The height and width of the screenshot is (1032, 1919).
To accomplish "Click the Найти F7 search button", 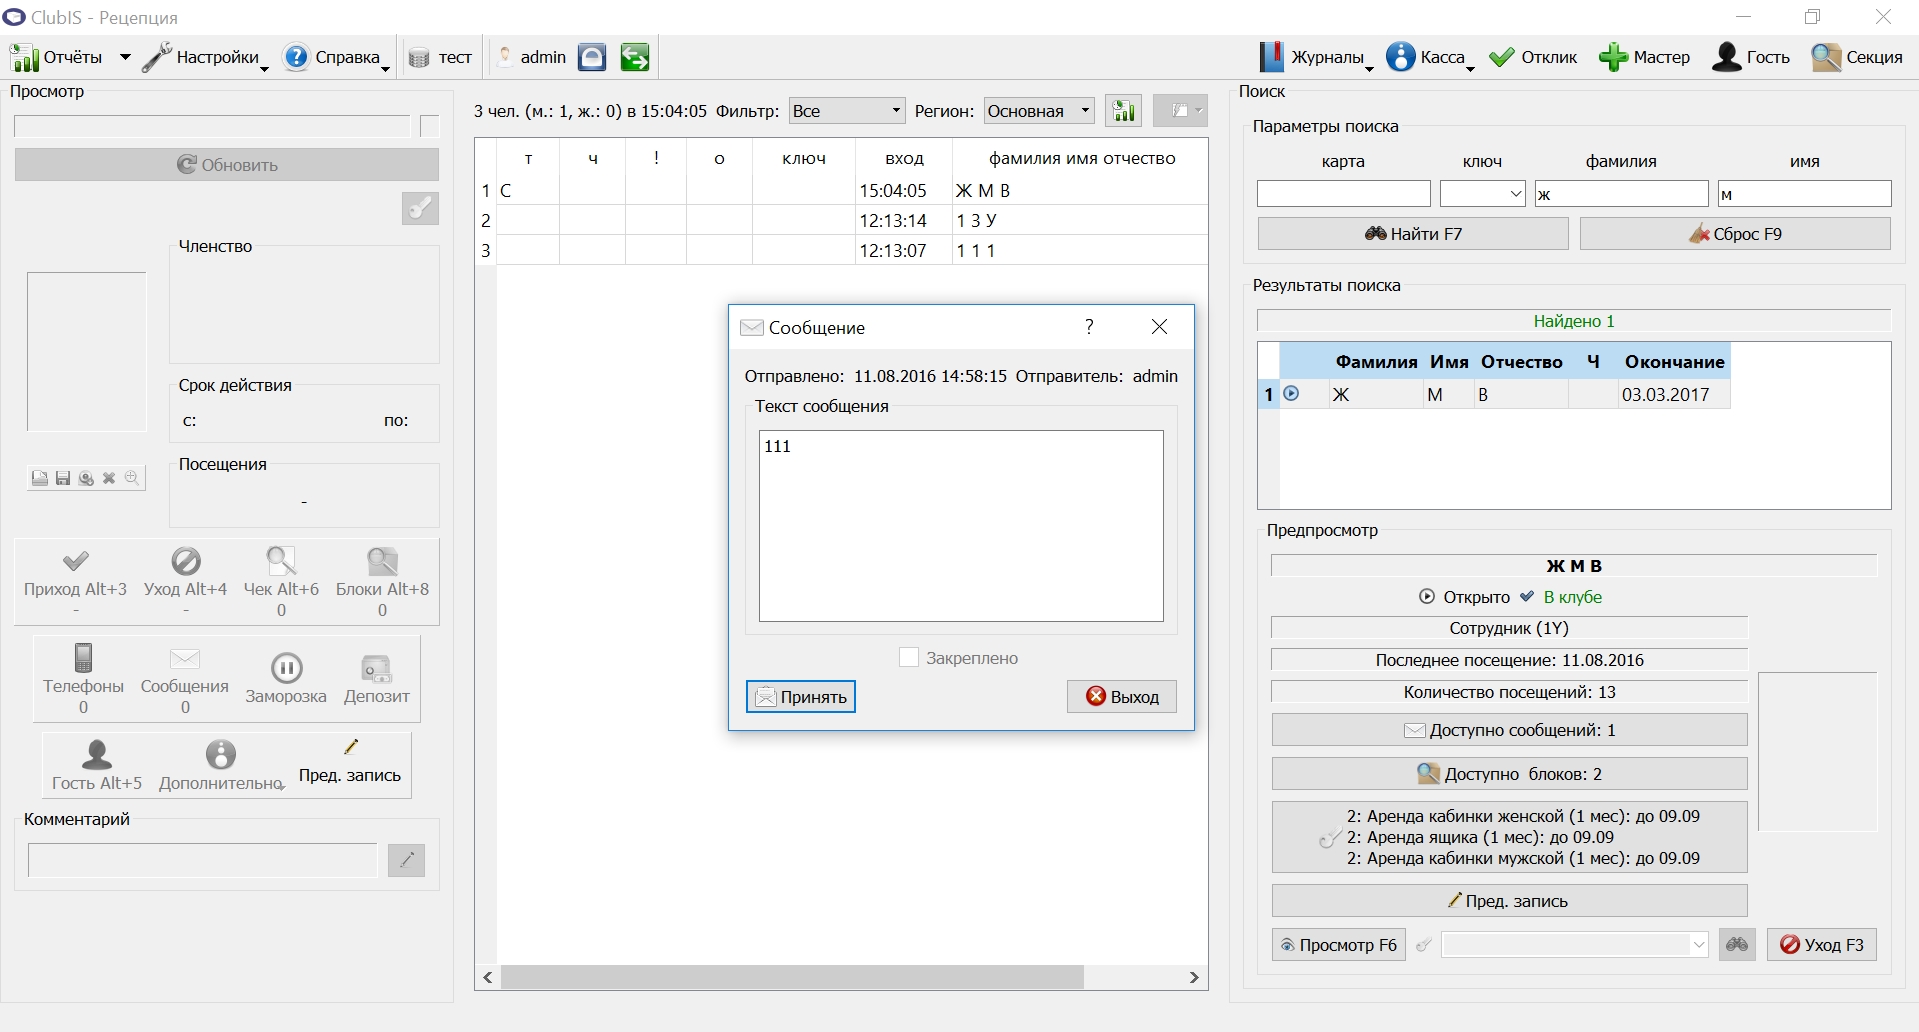I will 1413,234.
